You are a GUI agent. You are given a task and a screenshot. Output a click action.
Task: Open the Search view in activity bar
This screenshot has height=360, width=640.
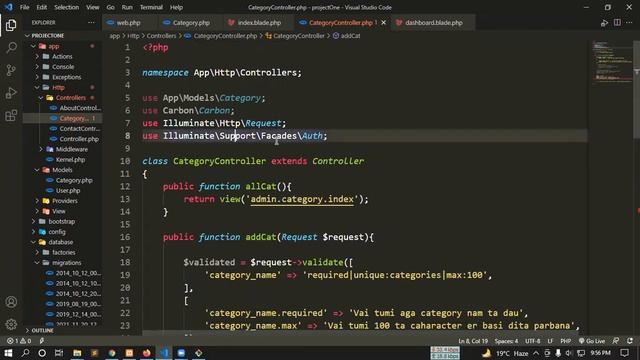[11, 48]
